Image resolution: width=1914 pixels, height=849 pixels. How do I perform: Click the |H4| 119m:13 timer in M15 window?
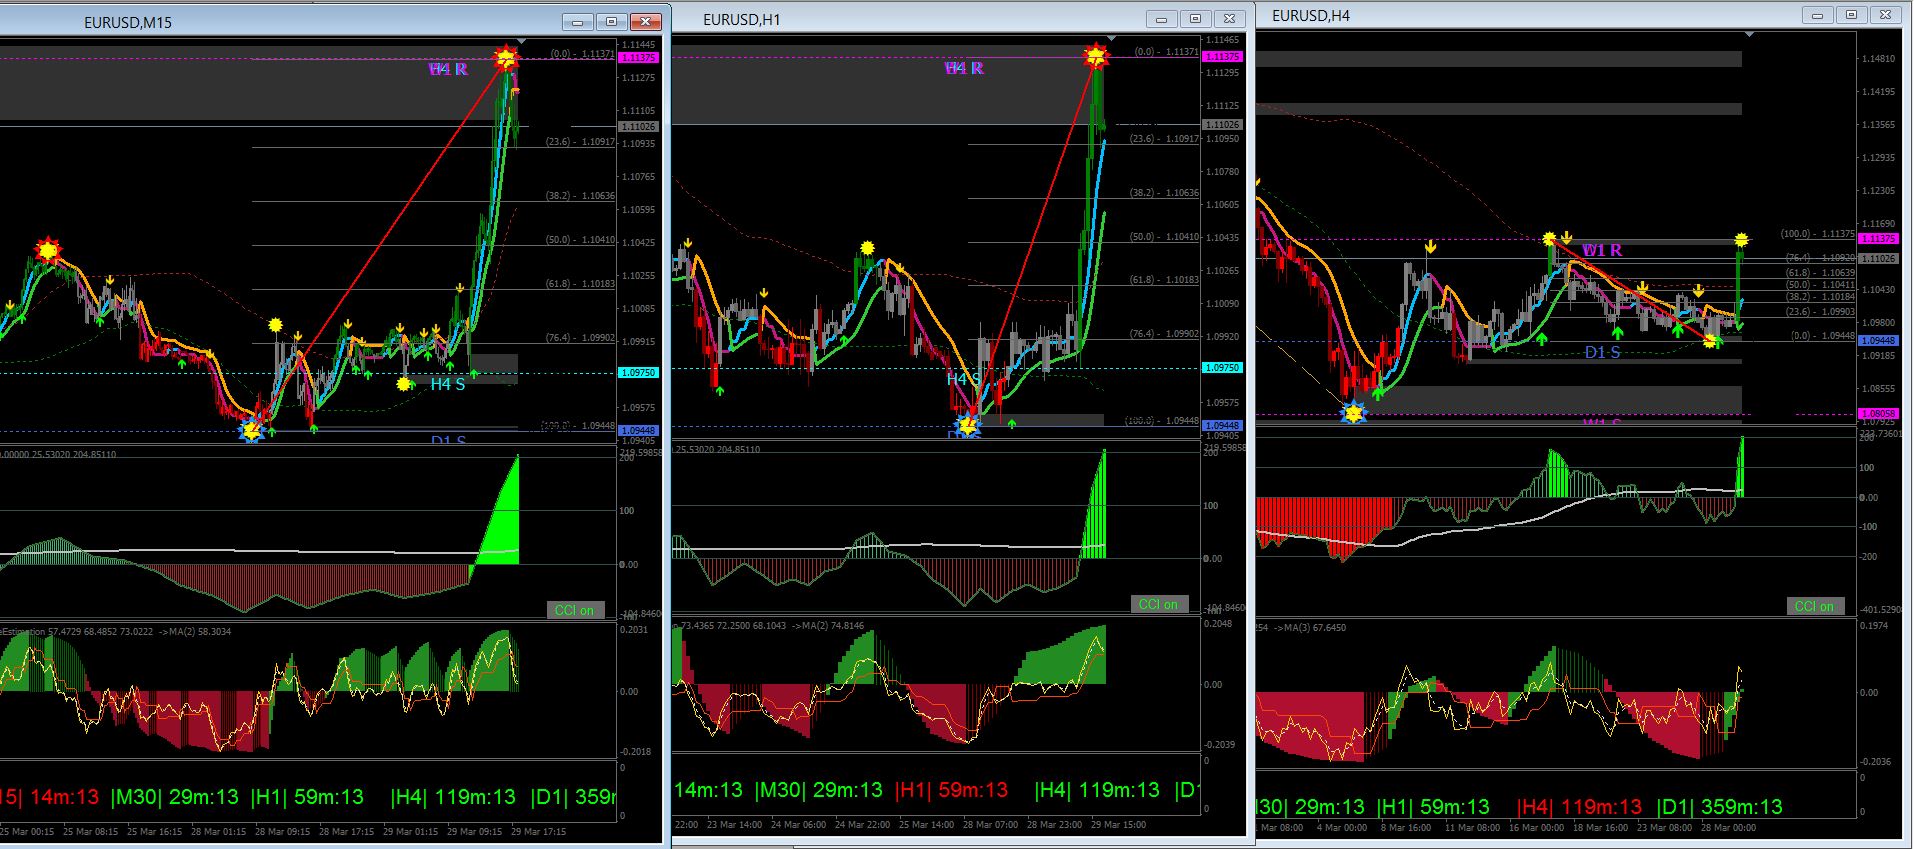pos(453,797)
